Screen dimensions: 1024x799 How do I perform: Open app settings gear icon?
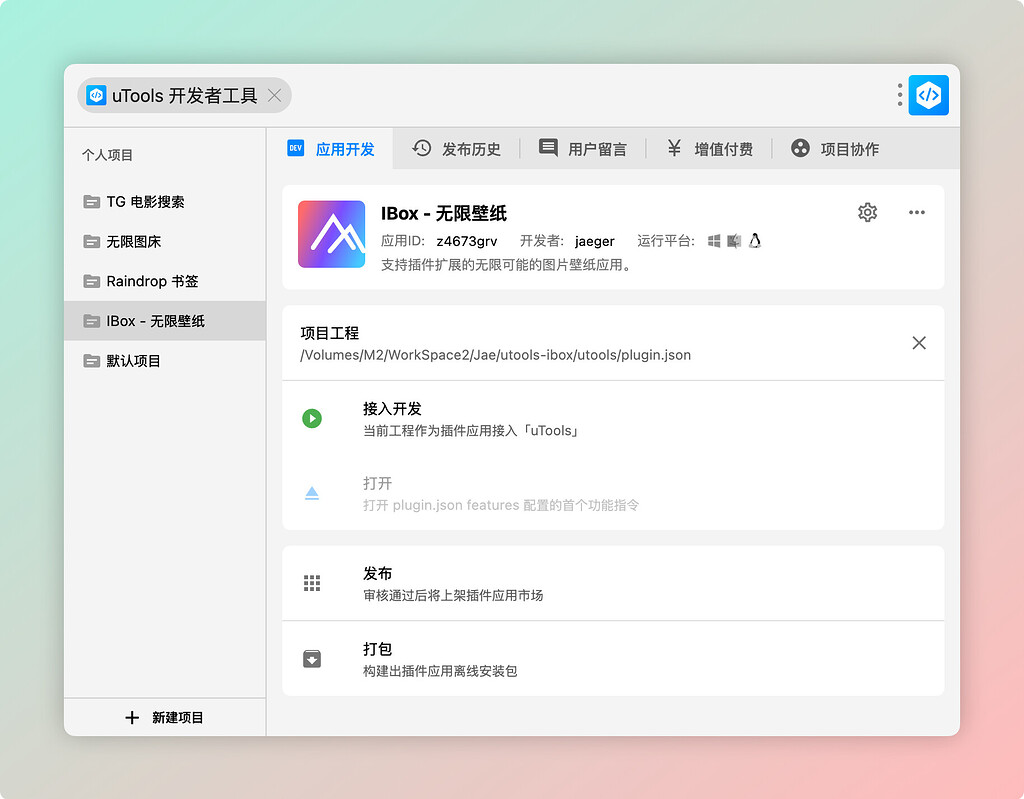(867, 212)
